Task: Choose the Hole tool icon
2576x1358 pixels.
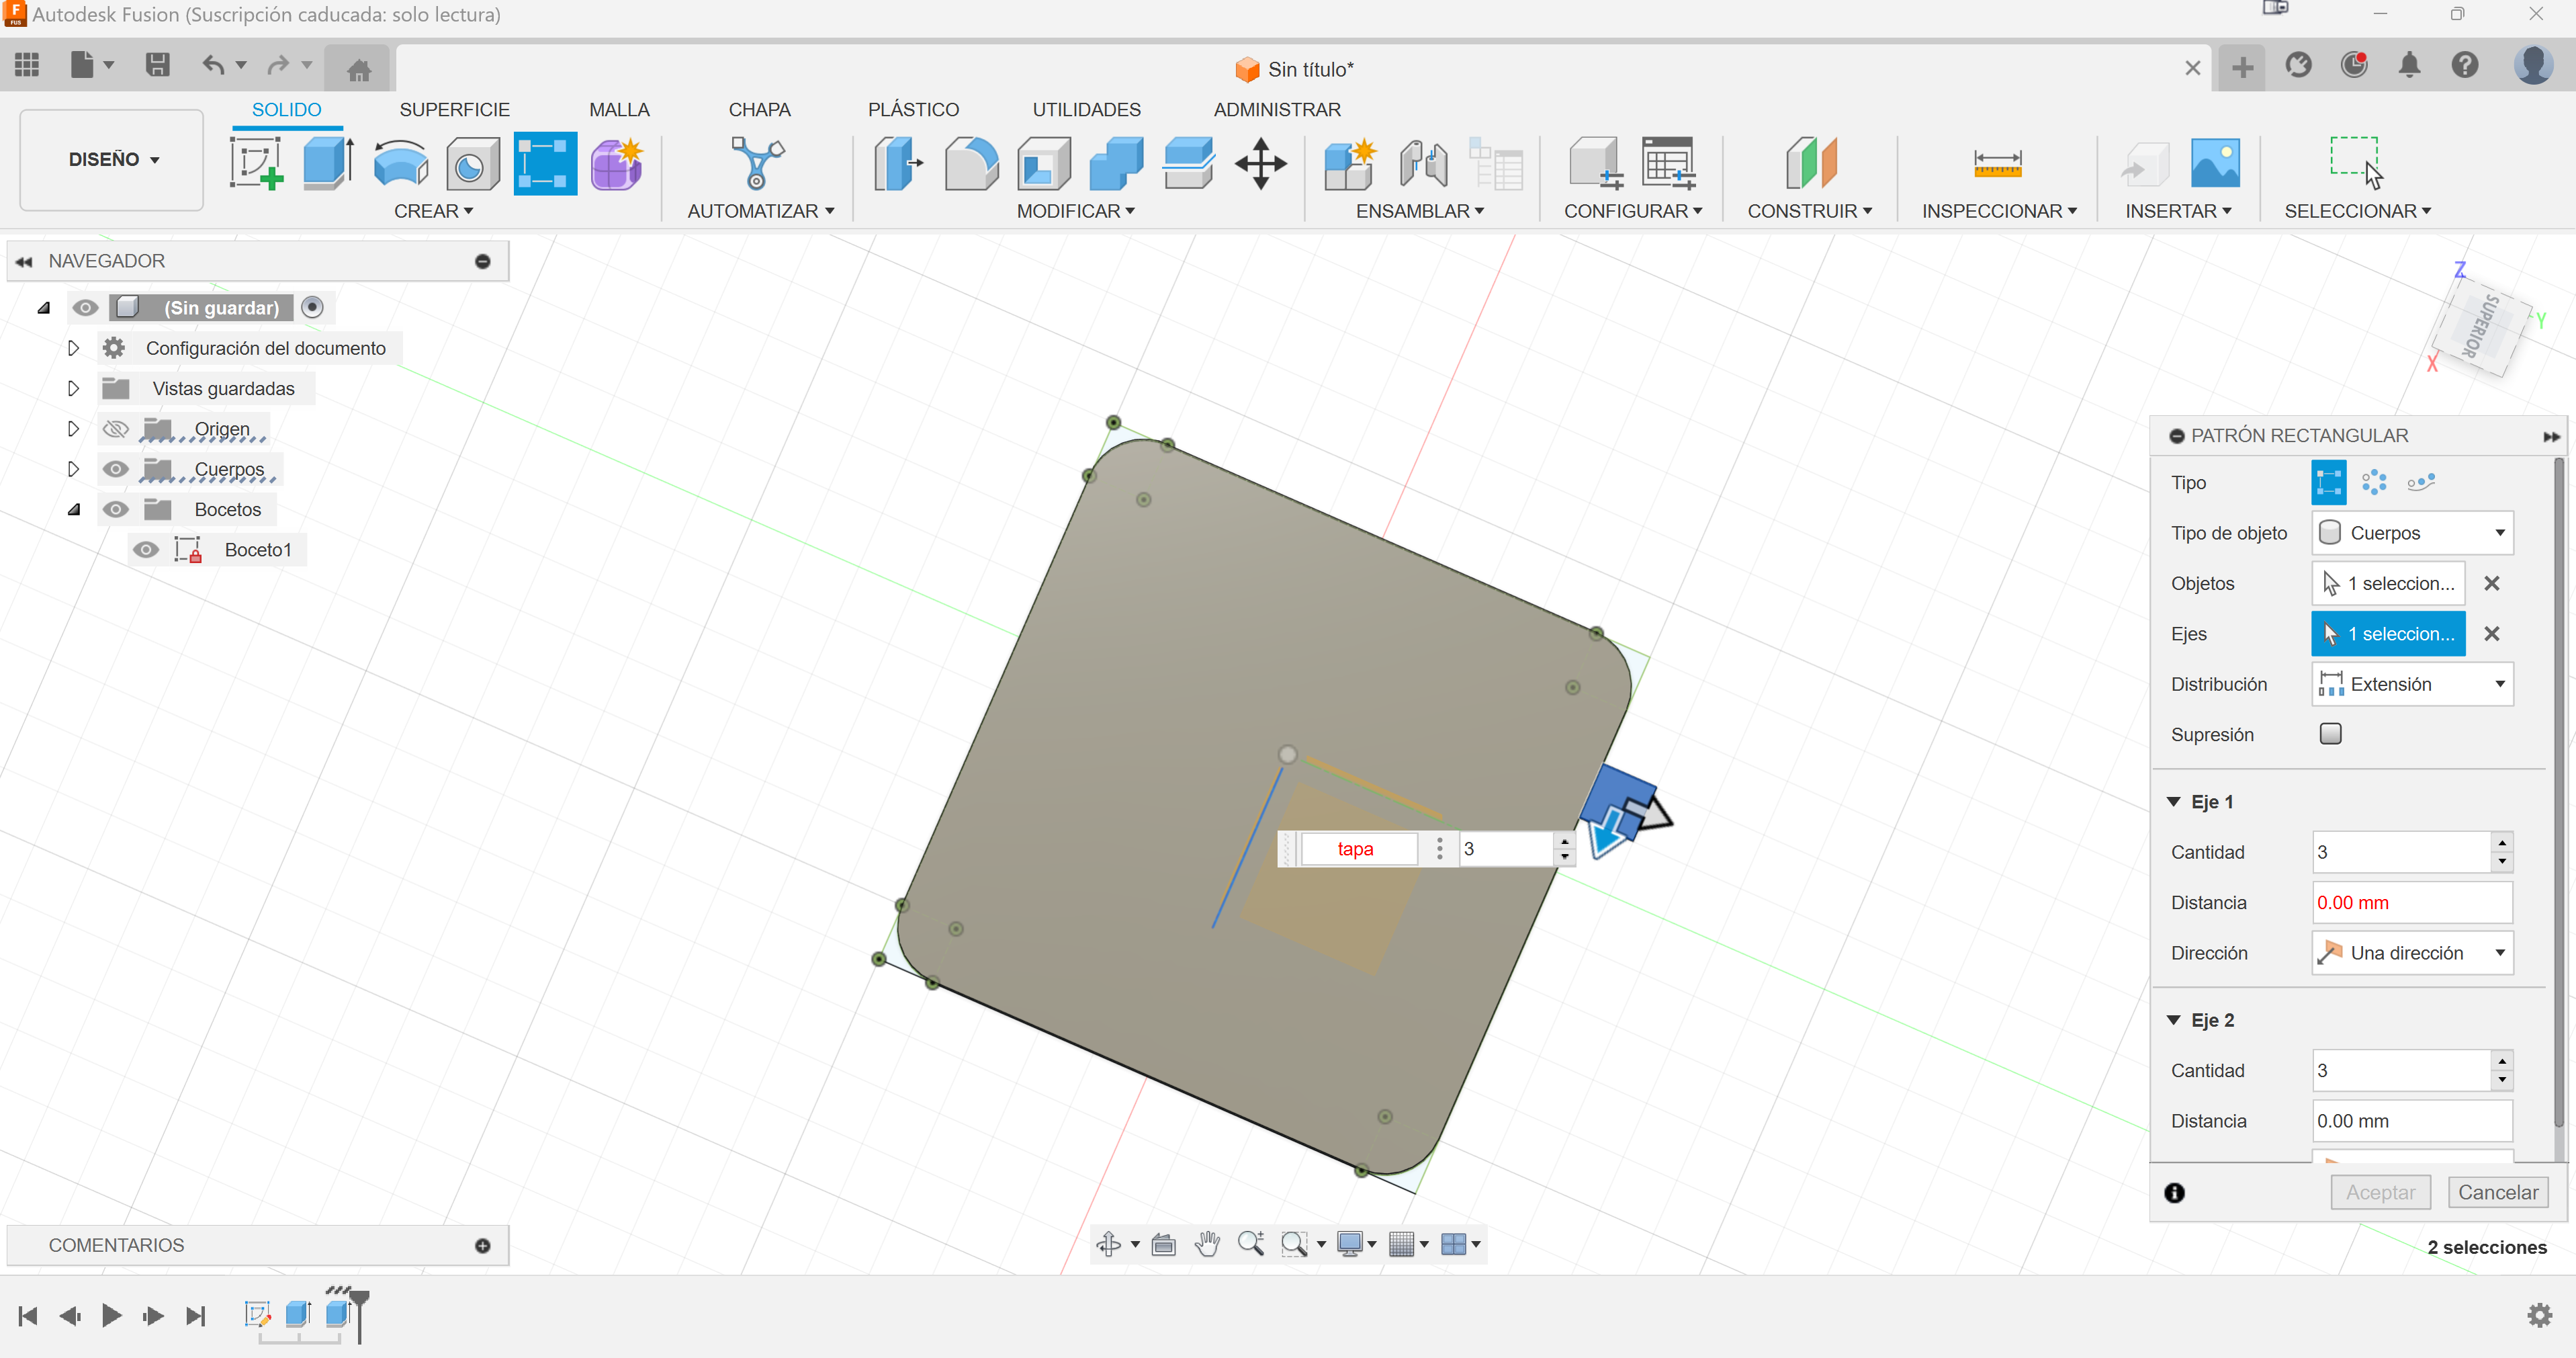Action: coord(472,165)
